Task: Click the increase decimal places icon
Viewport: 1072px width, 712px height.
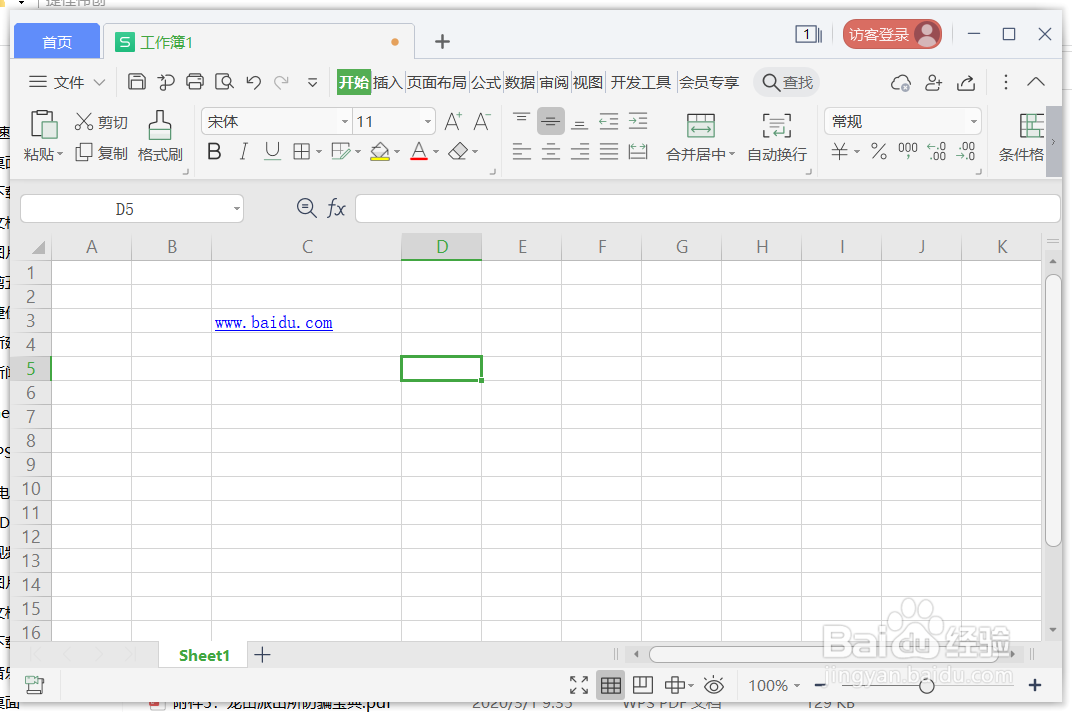Action: click(x=937, y=151)
